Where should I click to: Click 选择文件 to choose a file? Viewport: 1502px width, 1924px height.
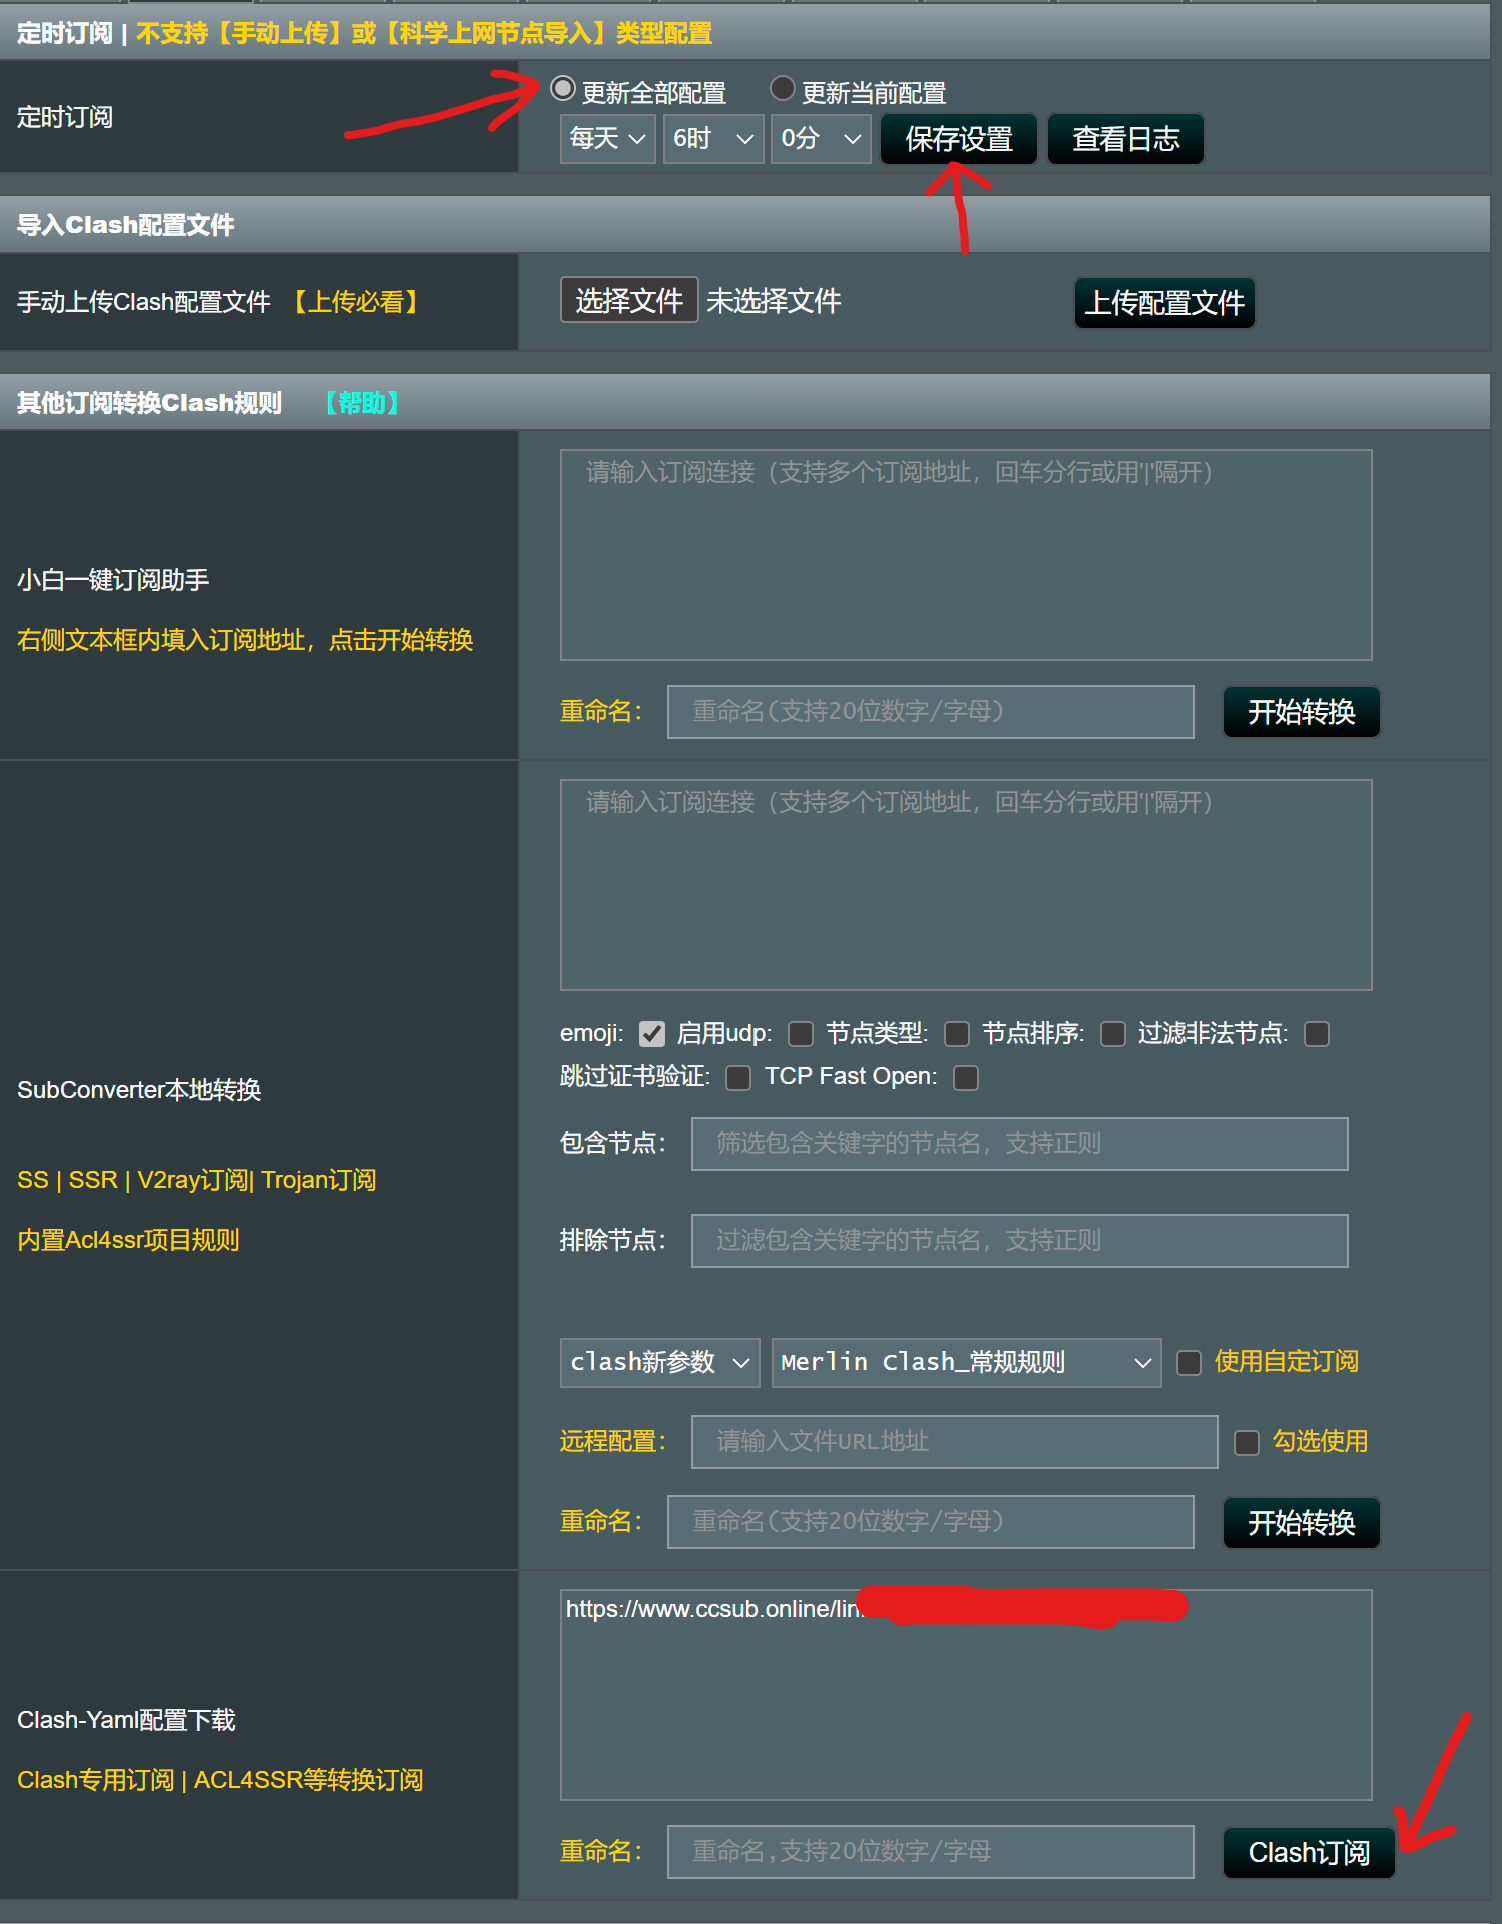pyautogui.click(x=628, y=301)
